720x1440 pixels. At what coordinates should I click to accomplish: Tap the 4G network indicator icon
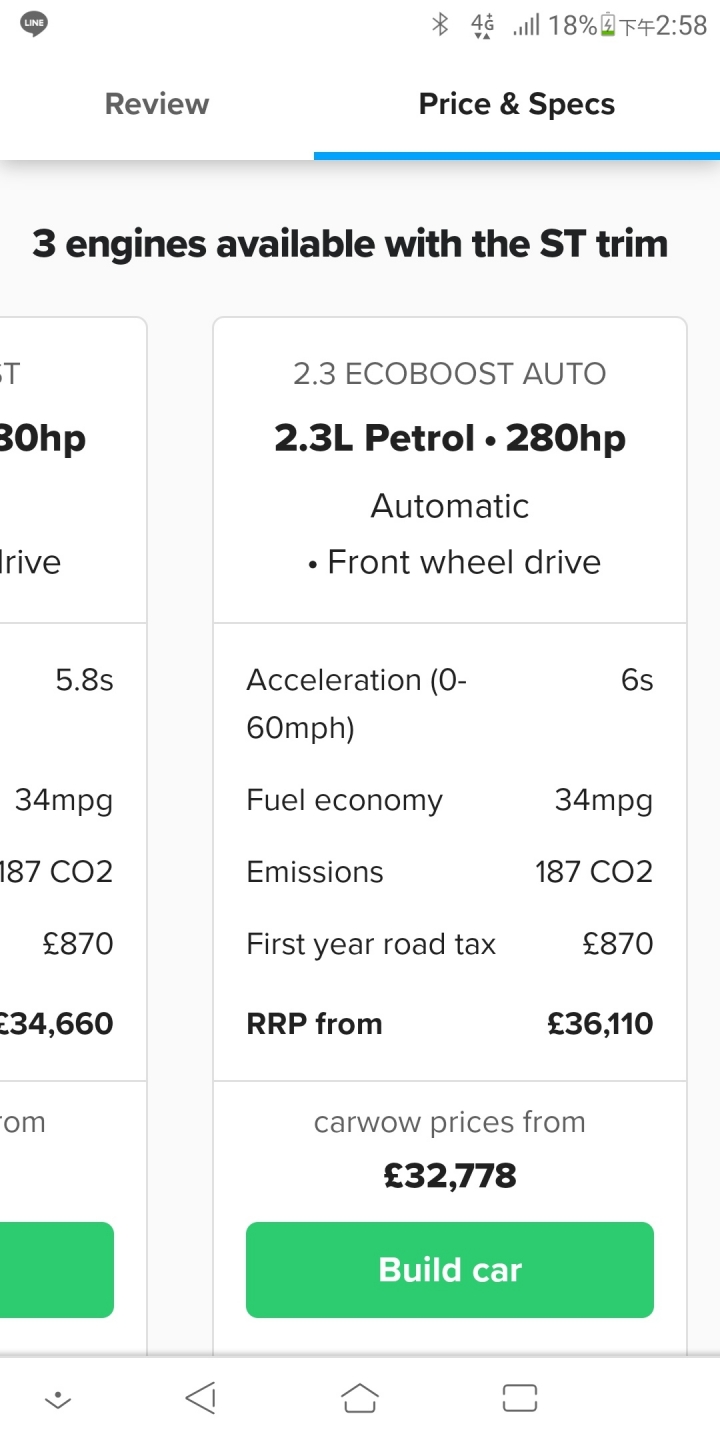pyautogui.click(x=483, y=25)
